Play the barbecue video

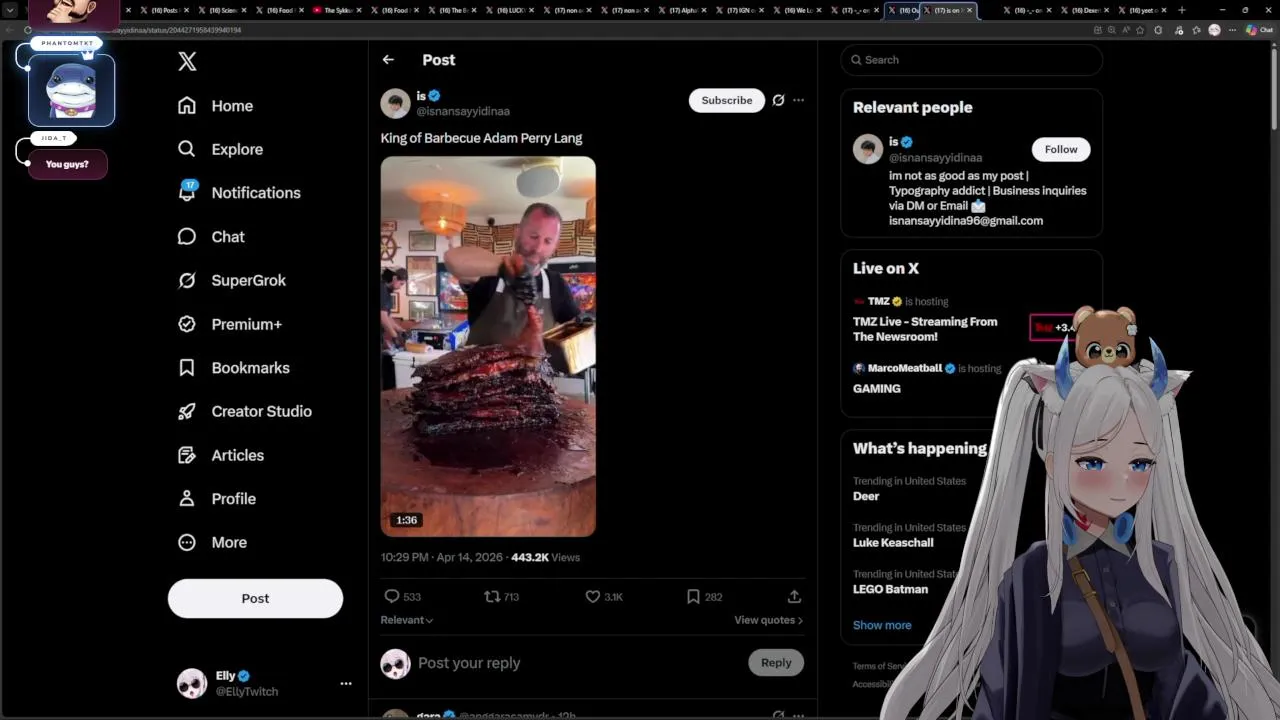pyautogui.click(x=488, y=346)
